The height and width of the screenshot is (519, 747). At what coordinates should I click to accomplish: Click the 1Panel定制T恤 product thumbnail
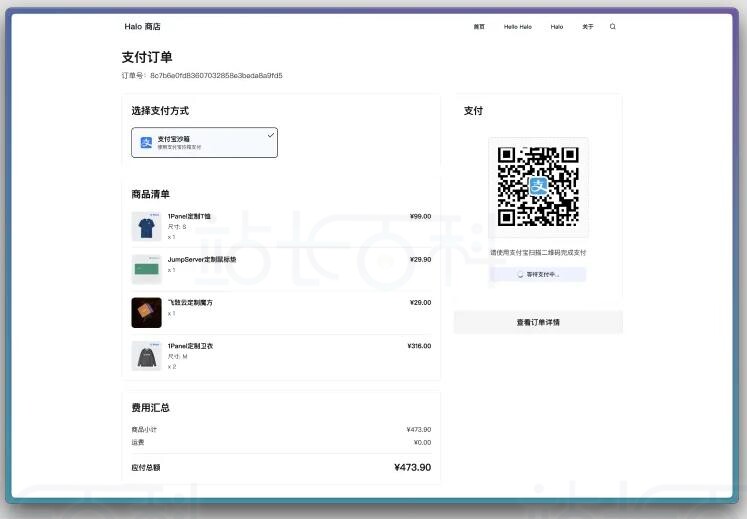(x=146, y=226)
